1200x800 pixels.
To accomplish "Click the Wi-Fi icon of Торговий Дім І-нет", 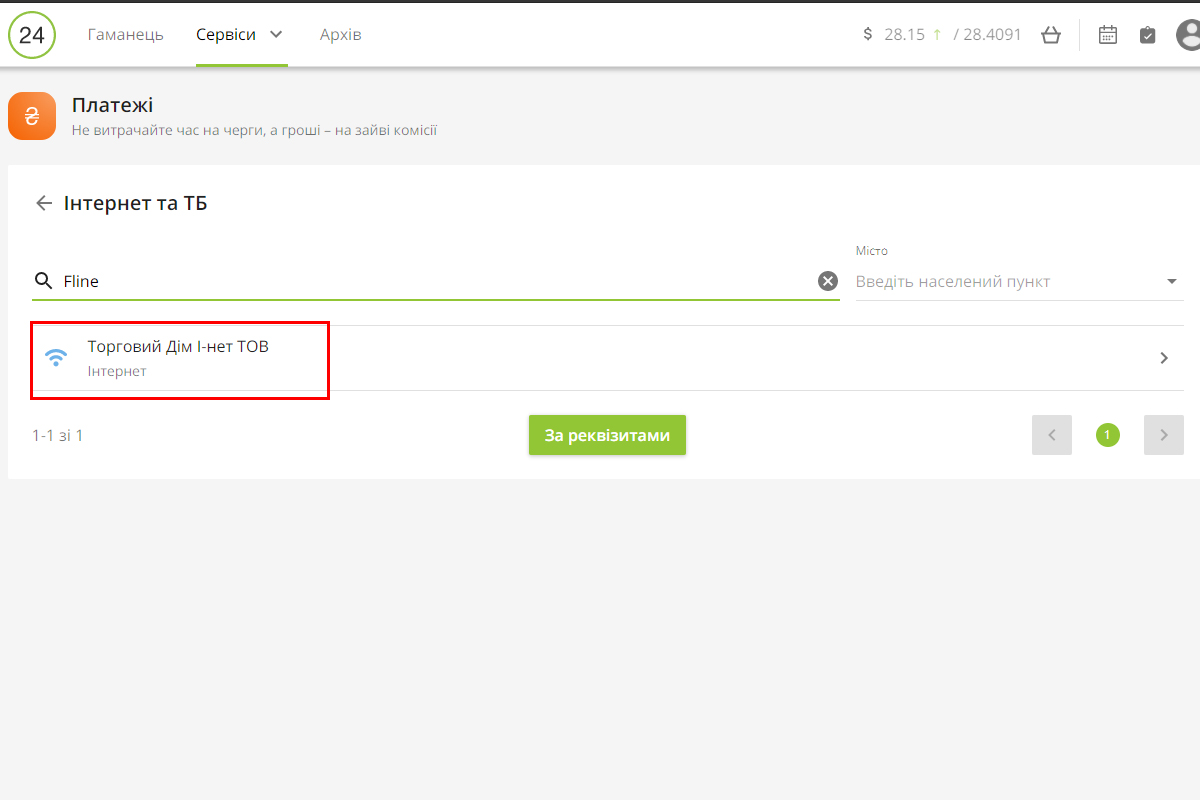I will point(57,357).
